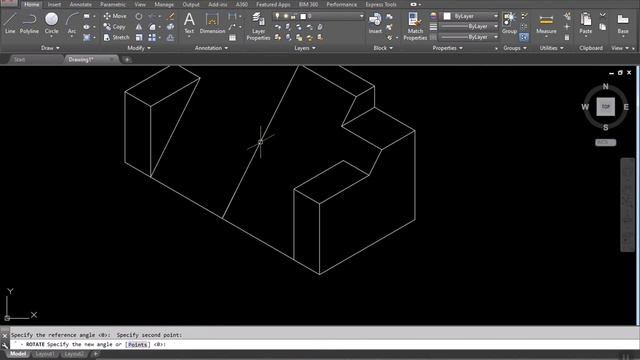Switch to the Manage ribbon tab
This screenshot has width=640, height=360.
164,4
